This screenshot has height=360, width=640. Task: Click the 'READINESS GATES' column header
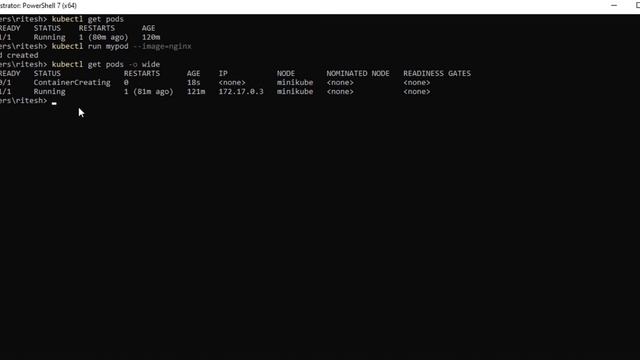coord(437,73)
